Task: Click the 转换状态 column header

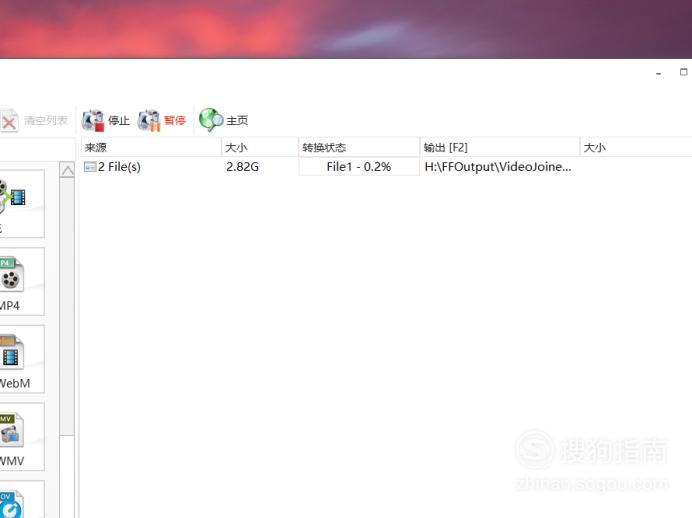Action: point(359,147)
